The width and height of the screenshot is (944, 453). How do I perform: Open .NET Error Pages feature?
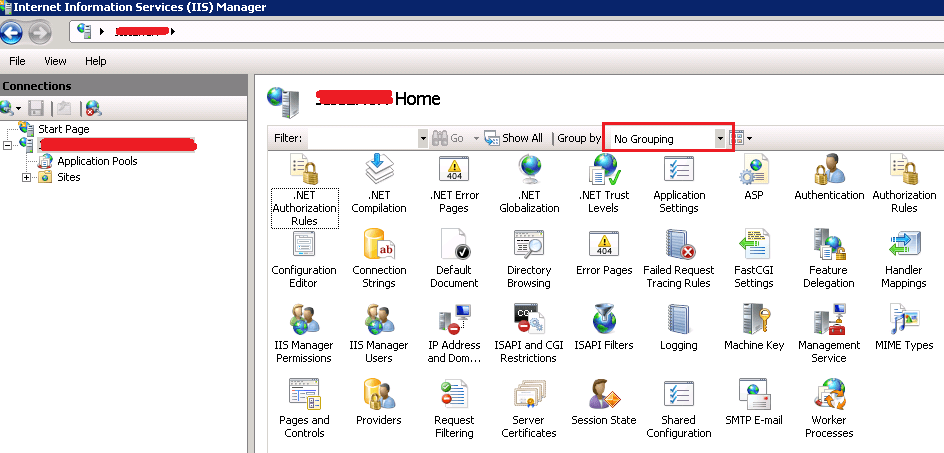[x=454, y=184]
